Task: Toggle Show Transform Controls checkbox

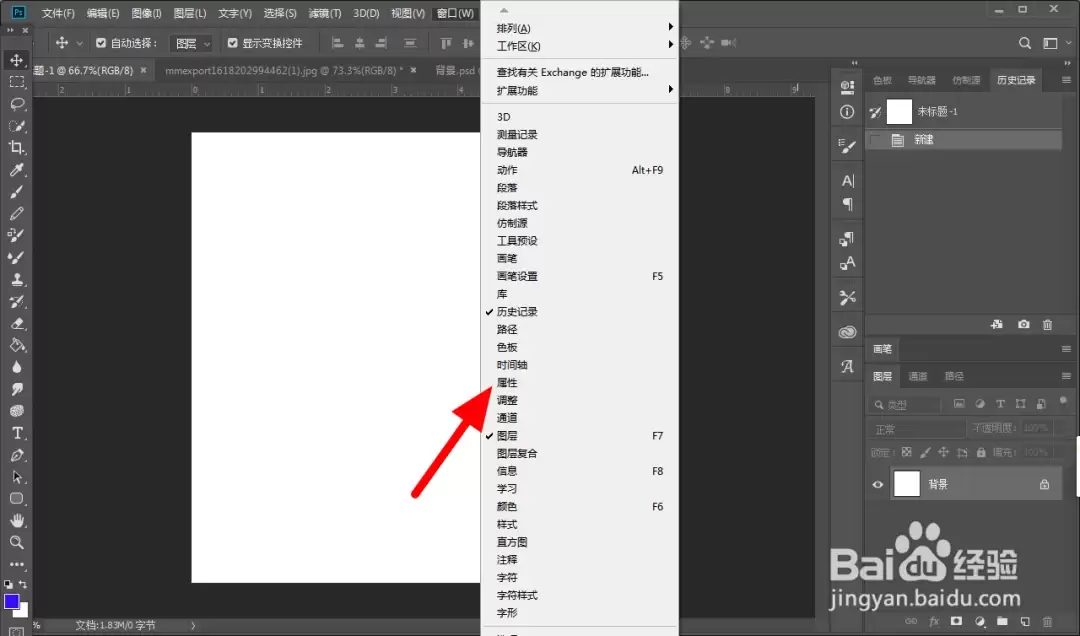Action: (x=232, y=43)
